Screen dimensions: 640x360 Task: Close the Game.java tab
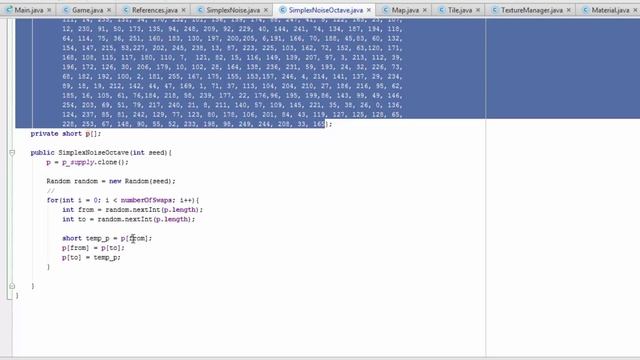click(x=109, y=10)
